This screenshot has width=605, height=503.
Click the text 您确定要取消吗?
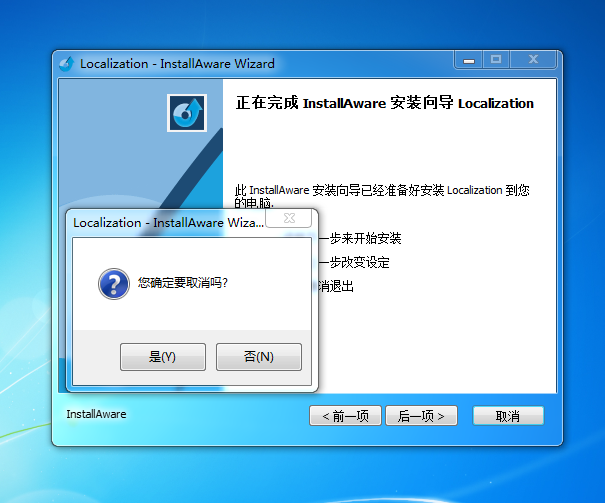(x=183, y=283)
